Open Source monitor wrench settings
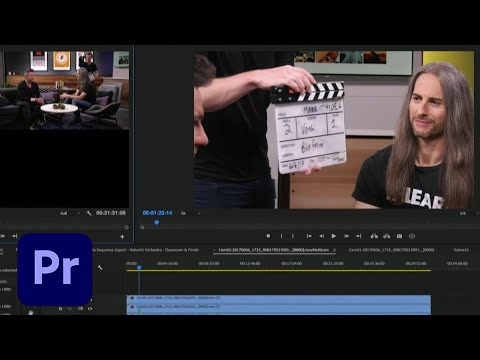The height and width of the screenshot is (360, 480). [89, 213]
